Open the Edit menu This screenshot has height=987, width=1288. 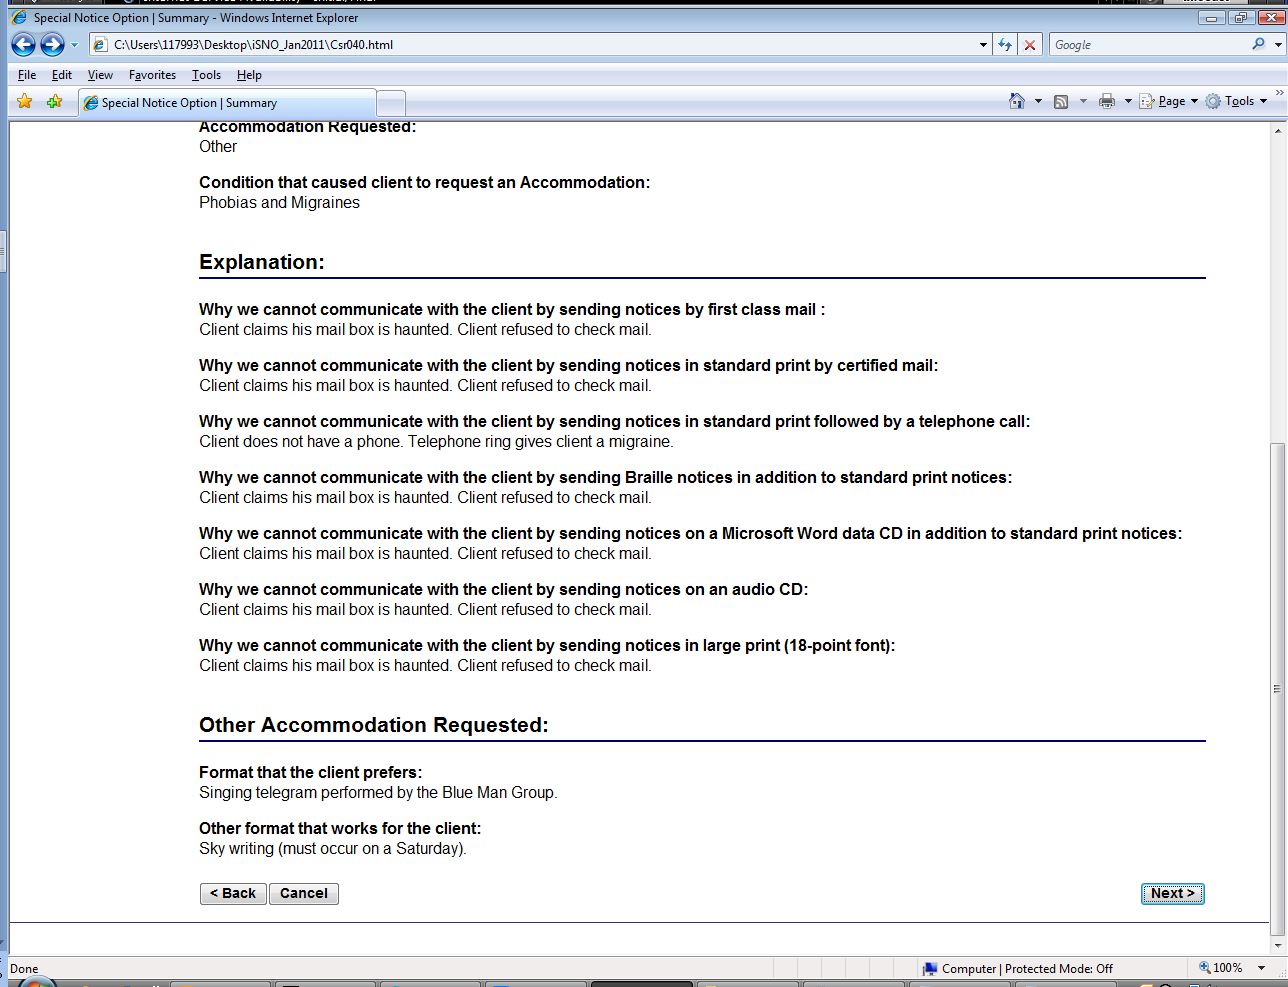62,75
